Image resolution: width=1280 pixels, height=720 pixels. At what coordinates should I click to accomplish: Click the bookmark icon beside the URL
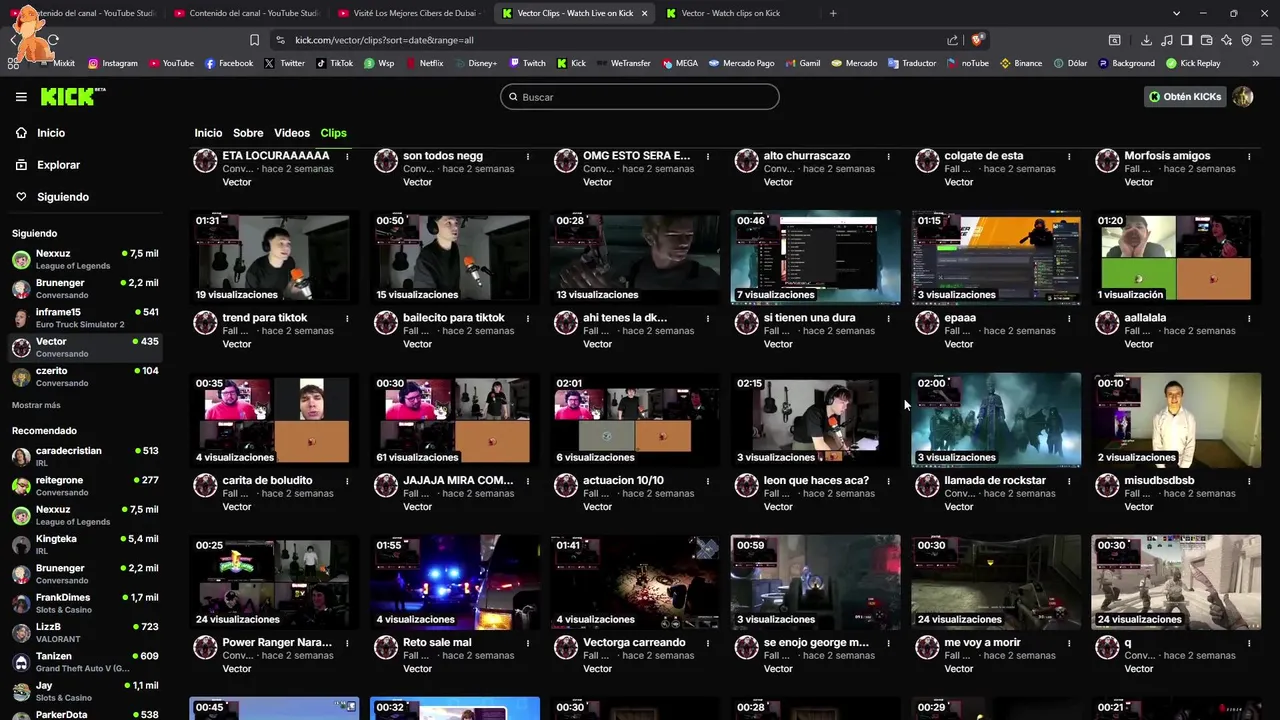pyautogui.click(x=254, y=40)
